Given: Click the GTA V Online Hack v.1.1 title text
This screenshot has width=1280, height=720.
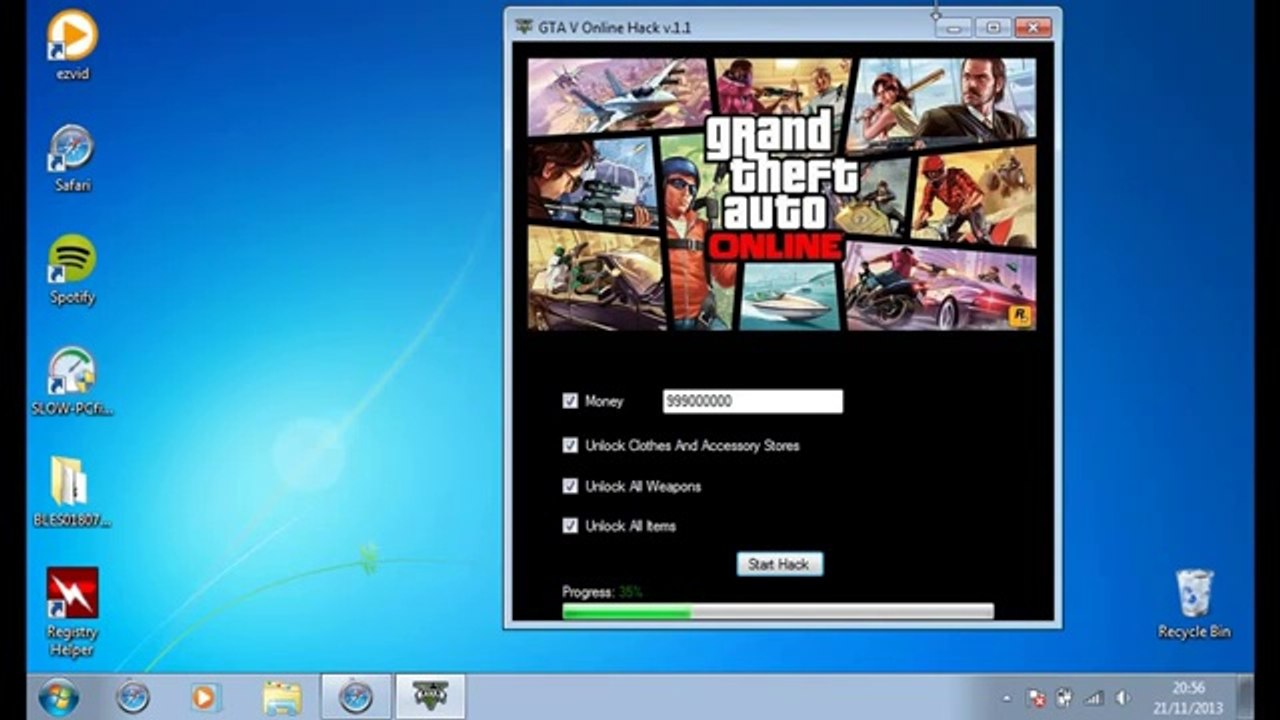Looking at the screenshot, I should pos(615,27).
